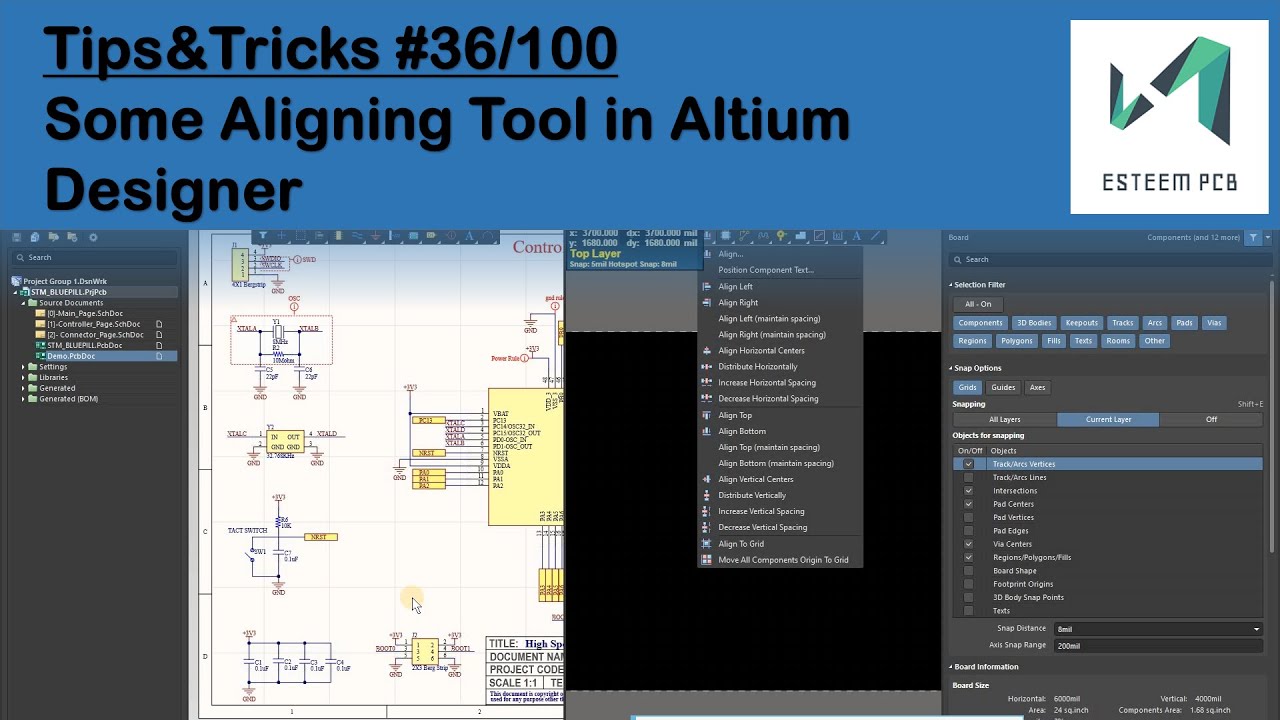Image resolution: width=1280 pixels, height=720 pixels.
Task: Toggle the Polygons selection filter button
Action: coord(1017,341)
